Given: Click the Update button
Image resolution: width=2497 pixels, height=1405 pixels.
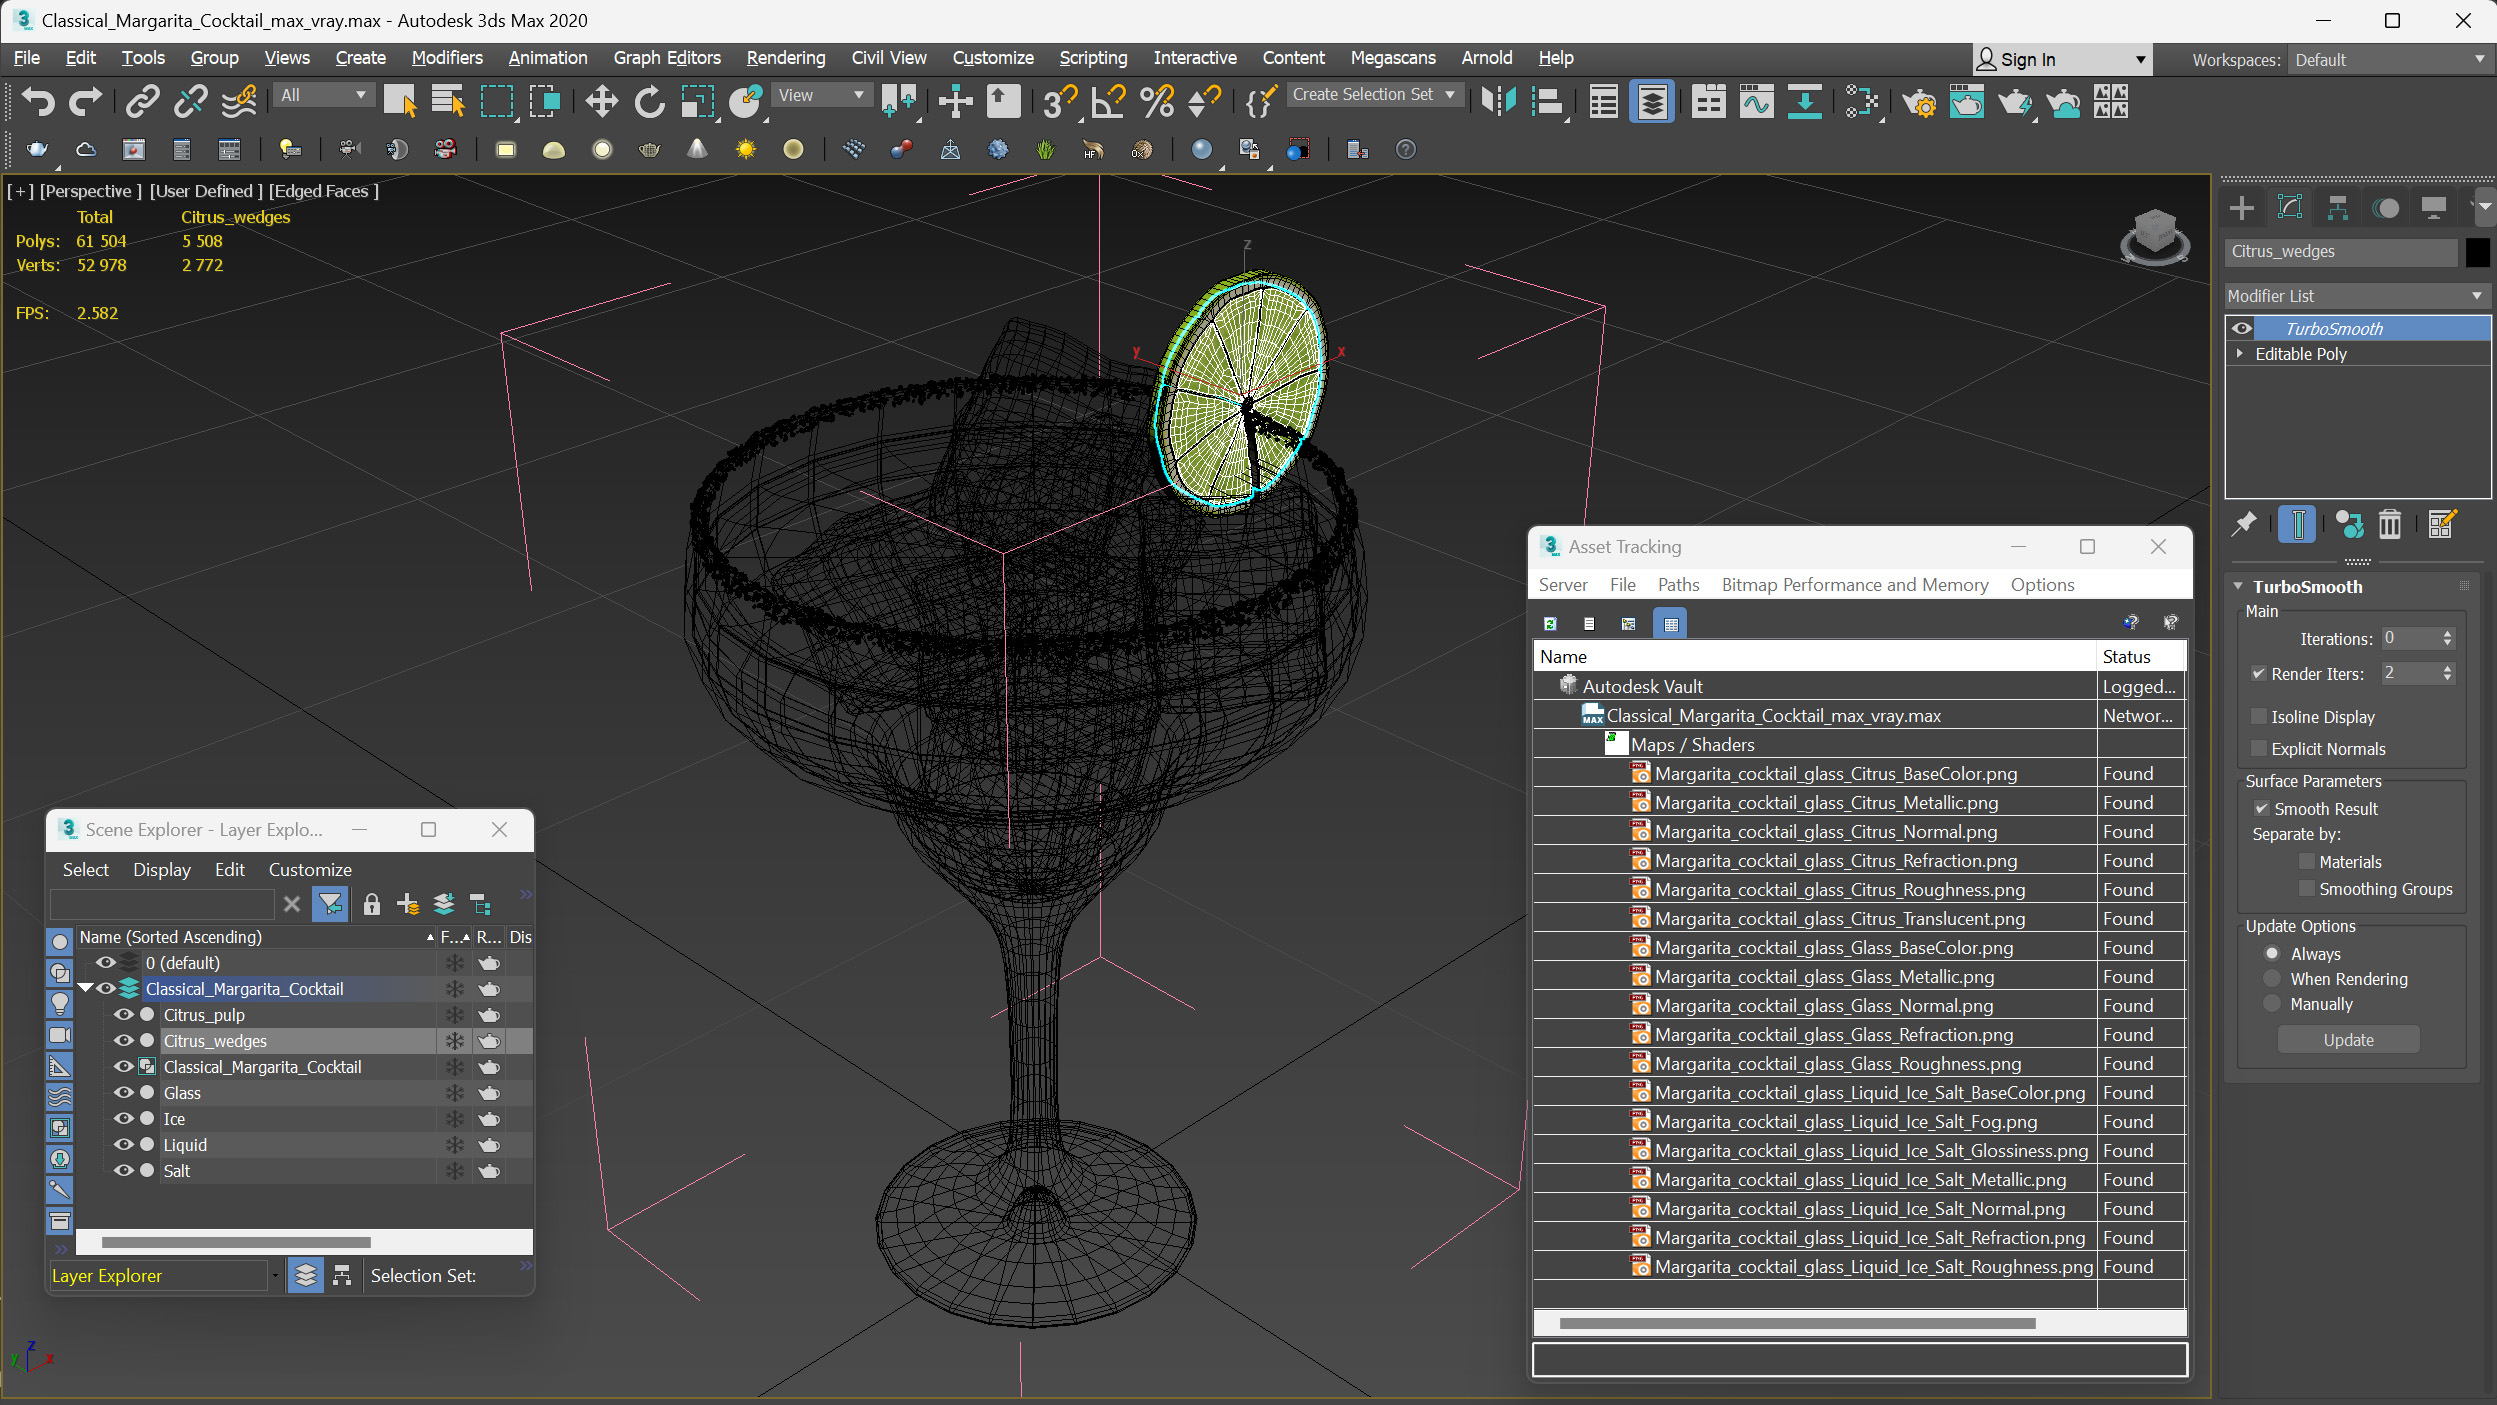Looking at the screenshot, I should pyautogui.click(x=2347, y=1040).
